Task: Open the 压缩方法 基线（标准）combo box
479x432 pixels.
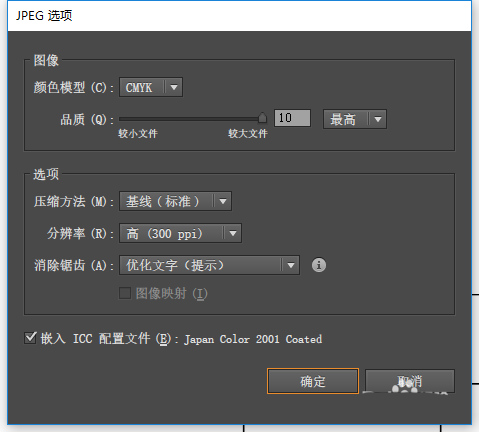Action: 175,201
